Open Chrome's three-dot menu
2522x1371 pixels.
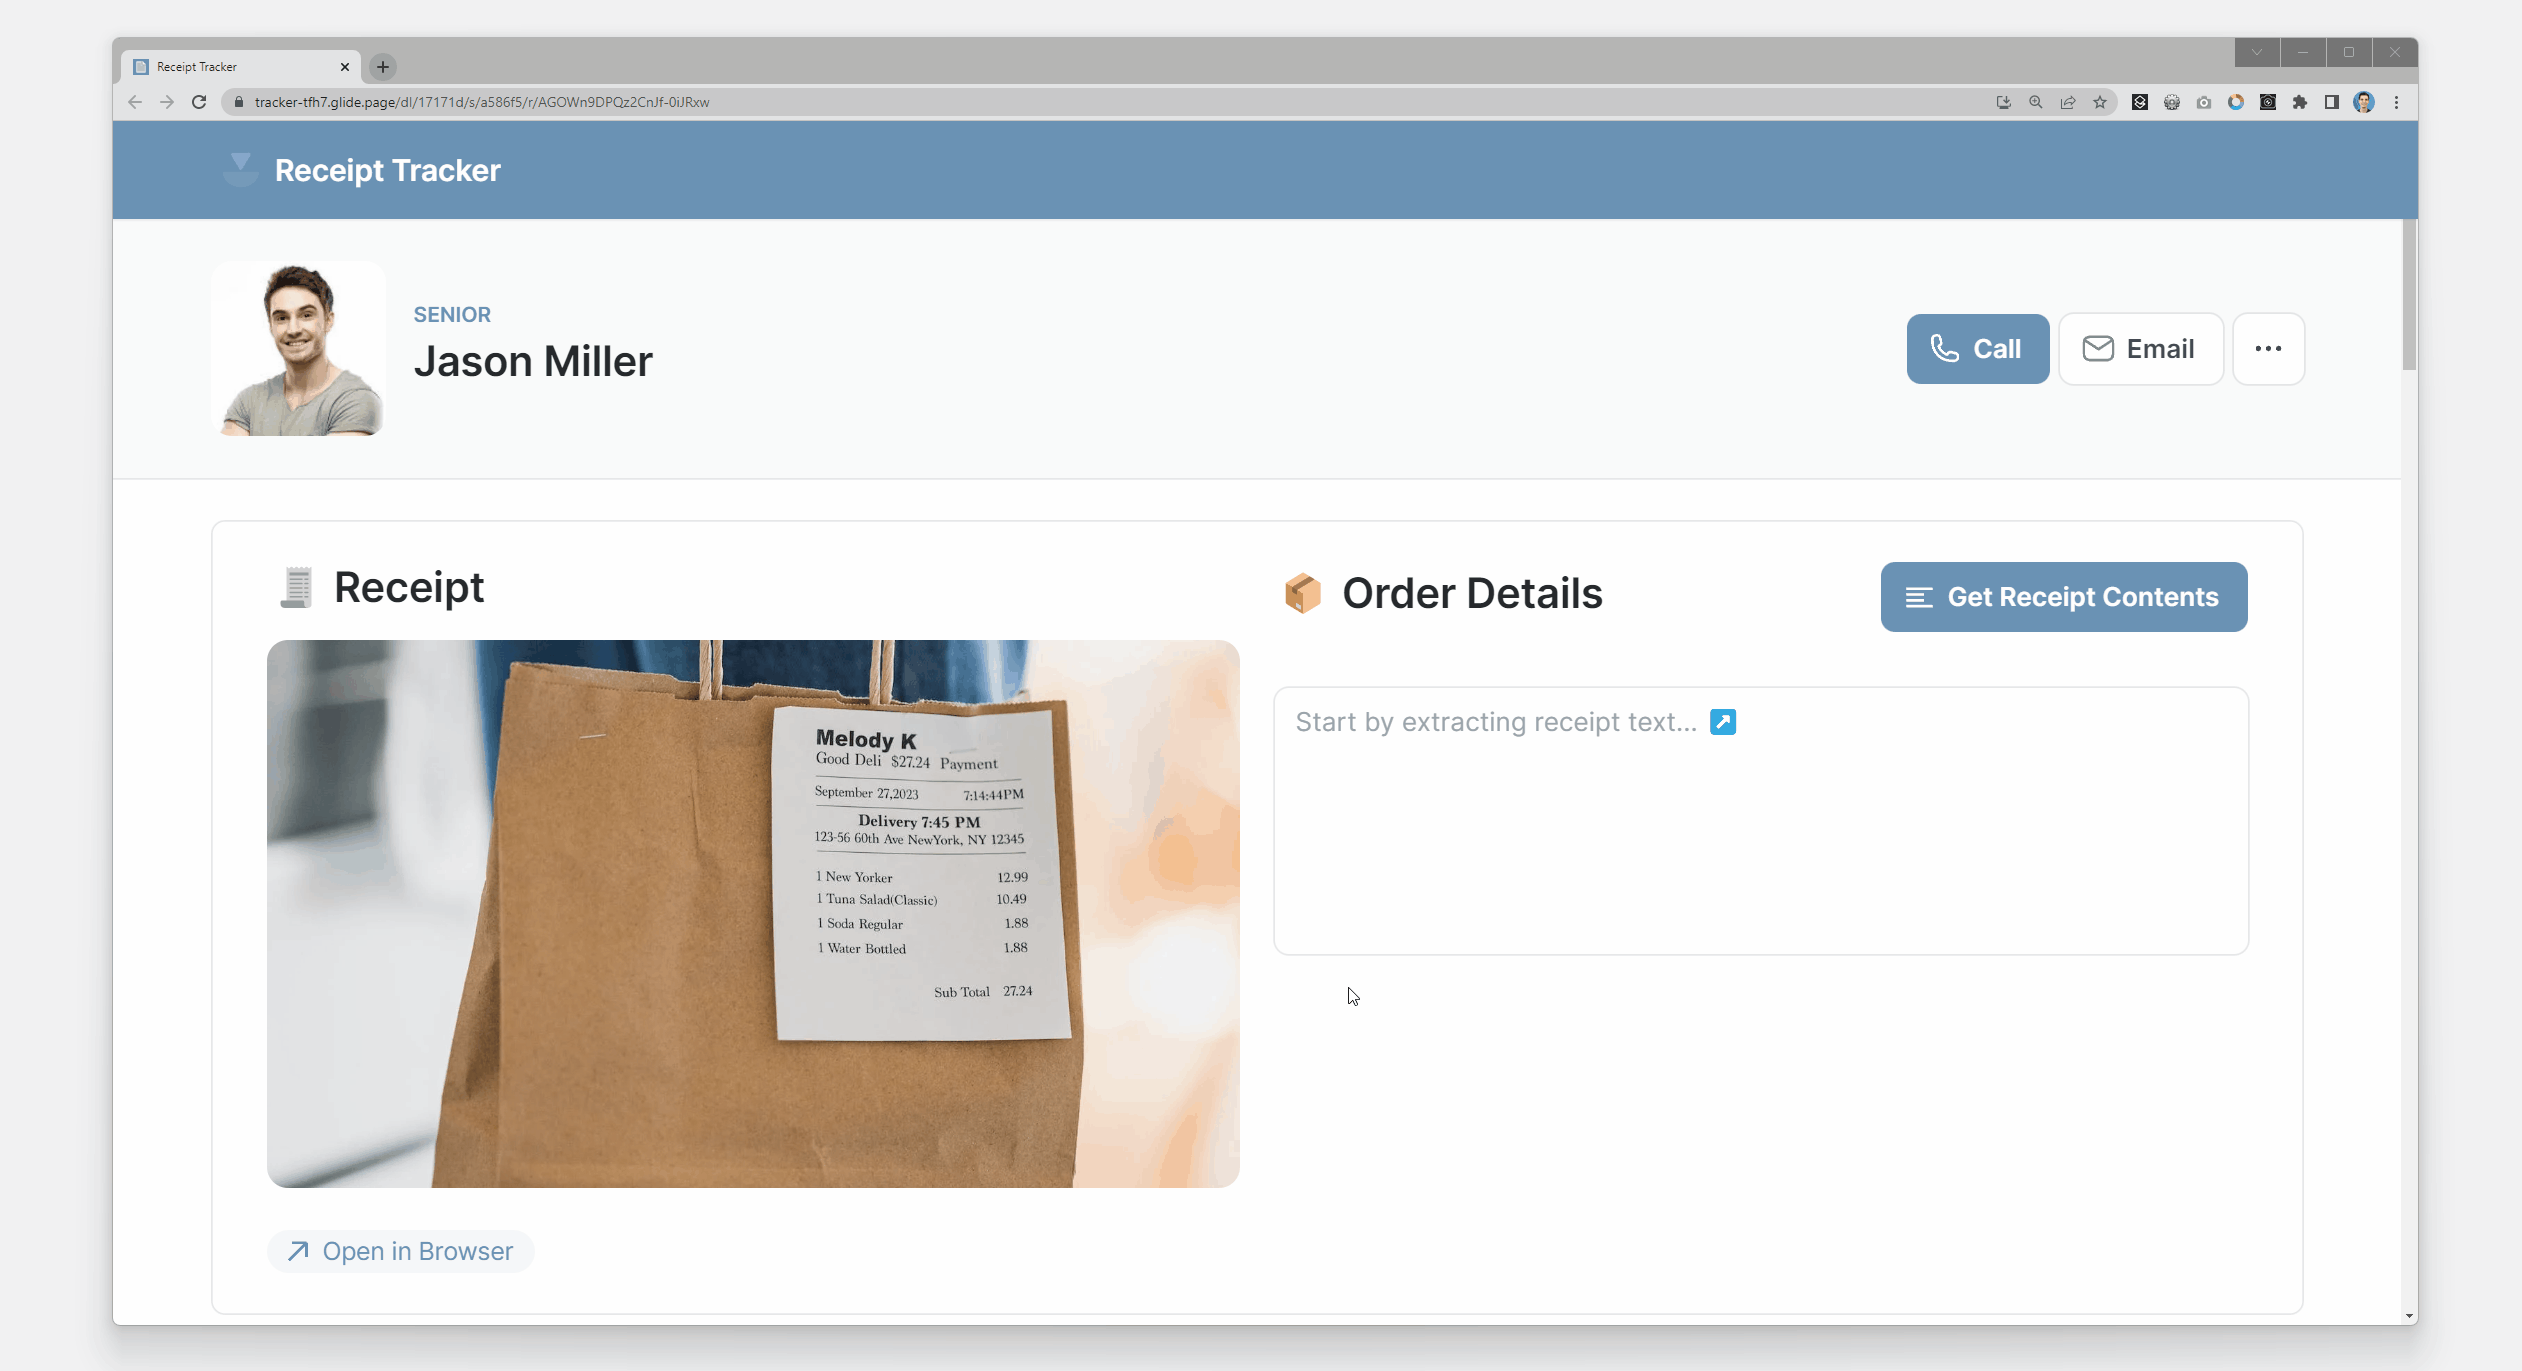coord(2396,102)
